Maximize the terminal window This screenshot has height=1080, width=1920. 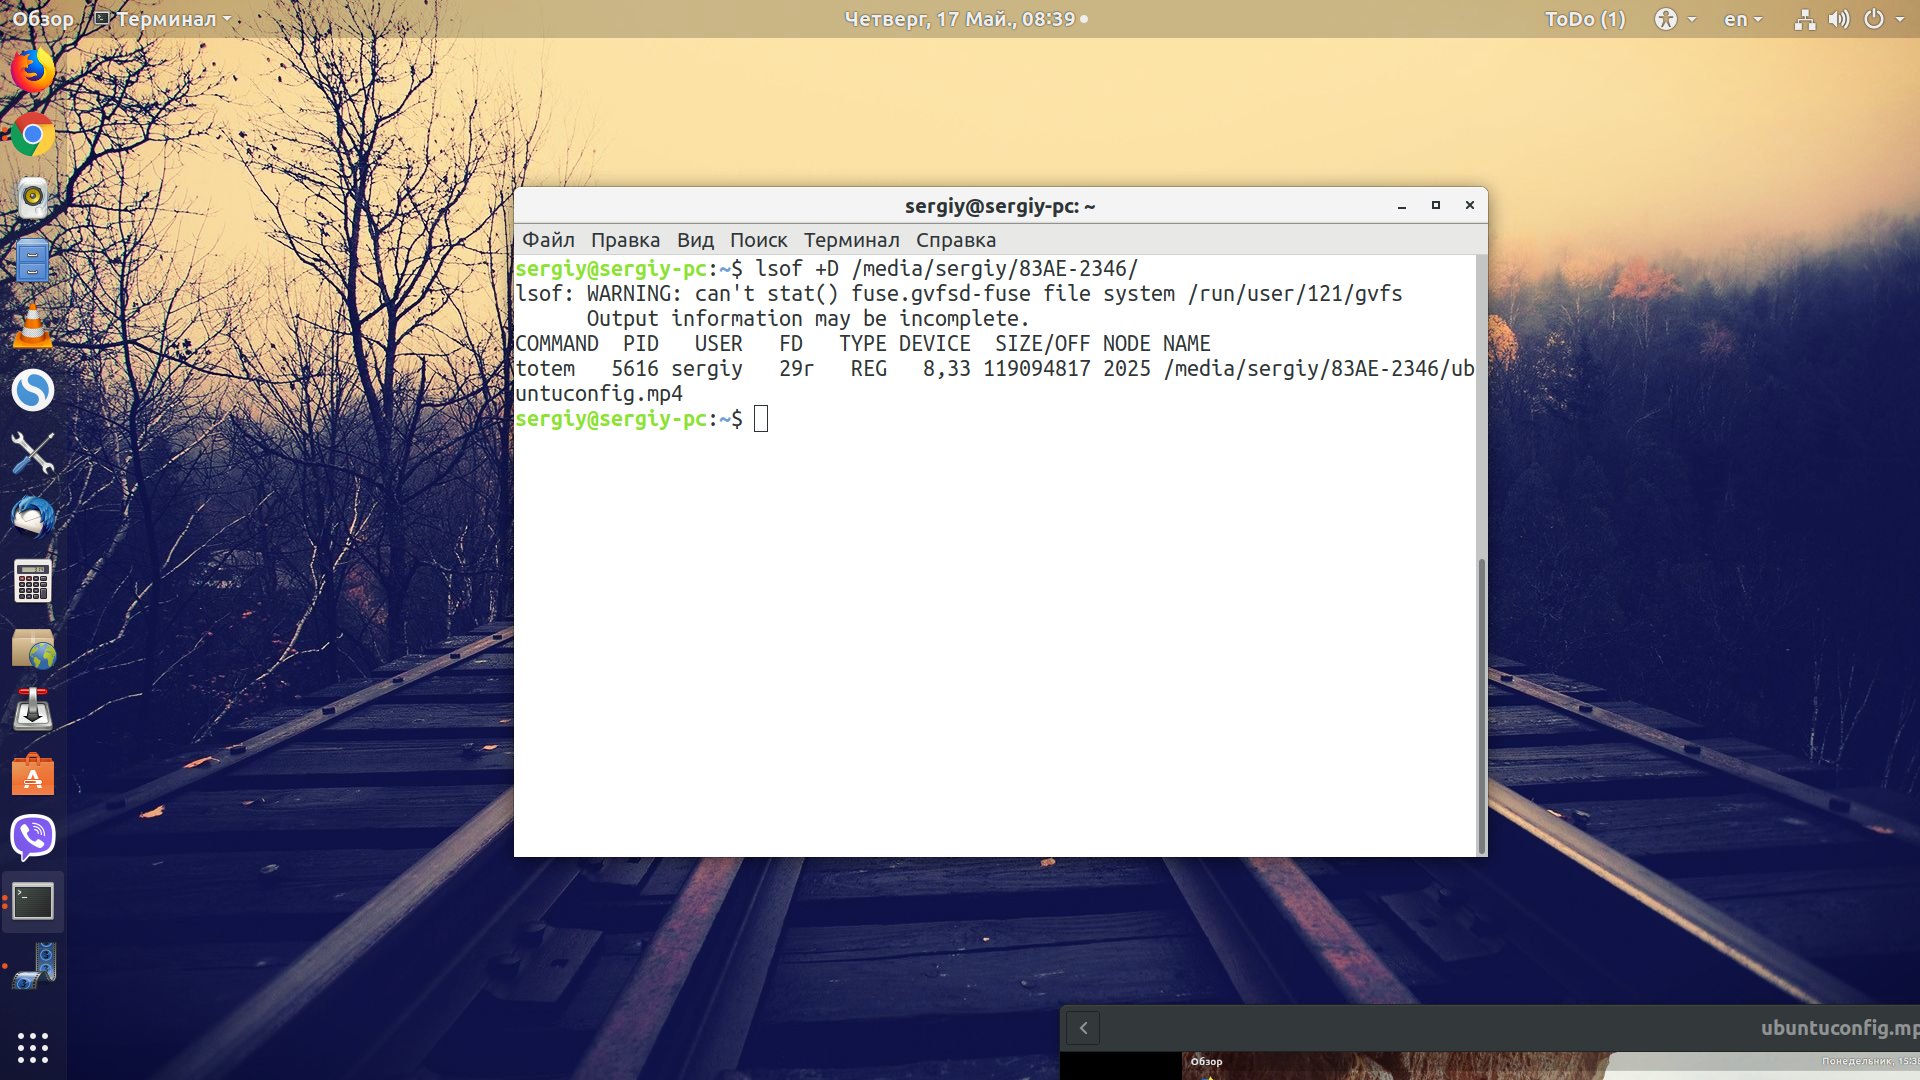(x=1436, y=206)
